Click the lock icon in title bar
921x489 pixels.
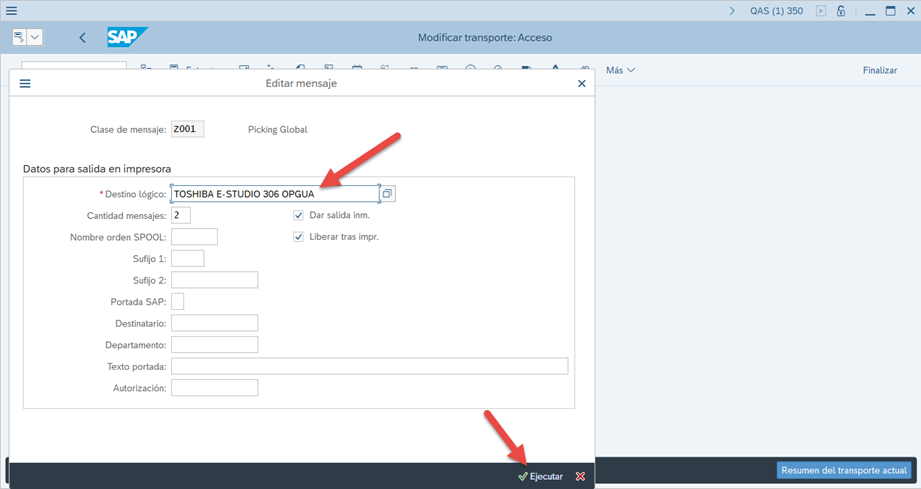point(841,11)
